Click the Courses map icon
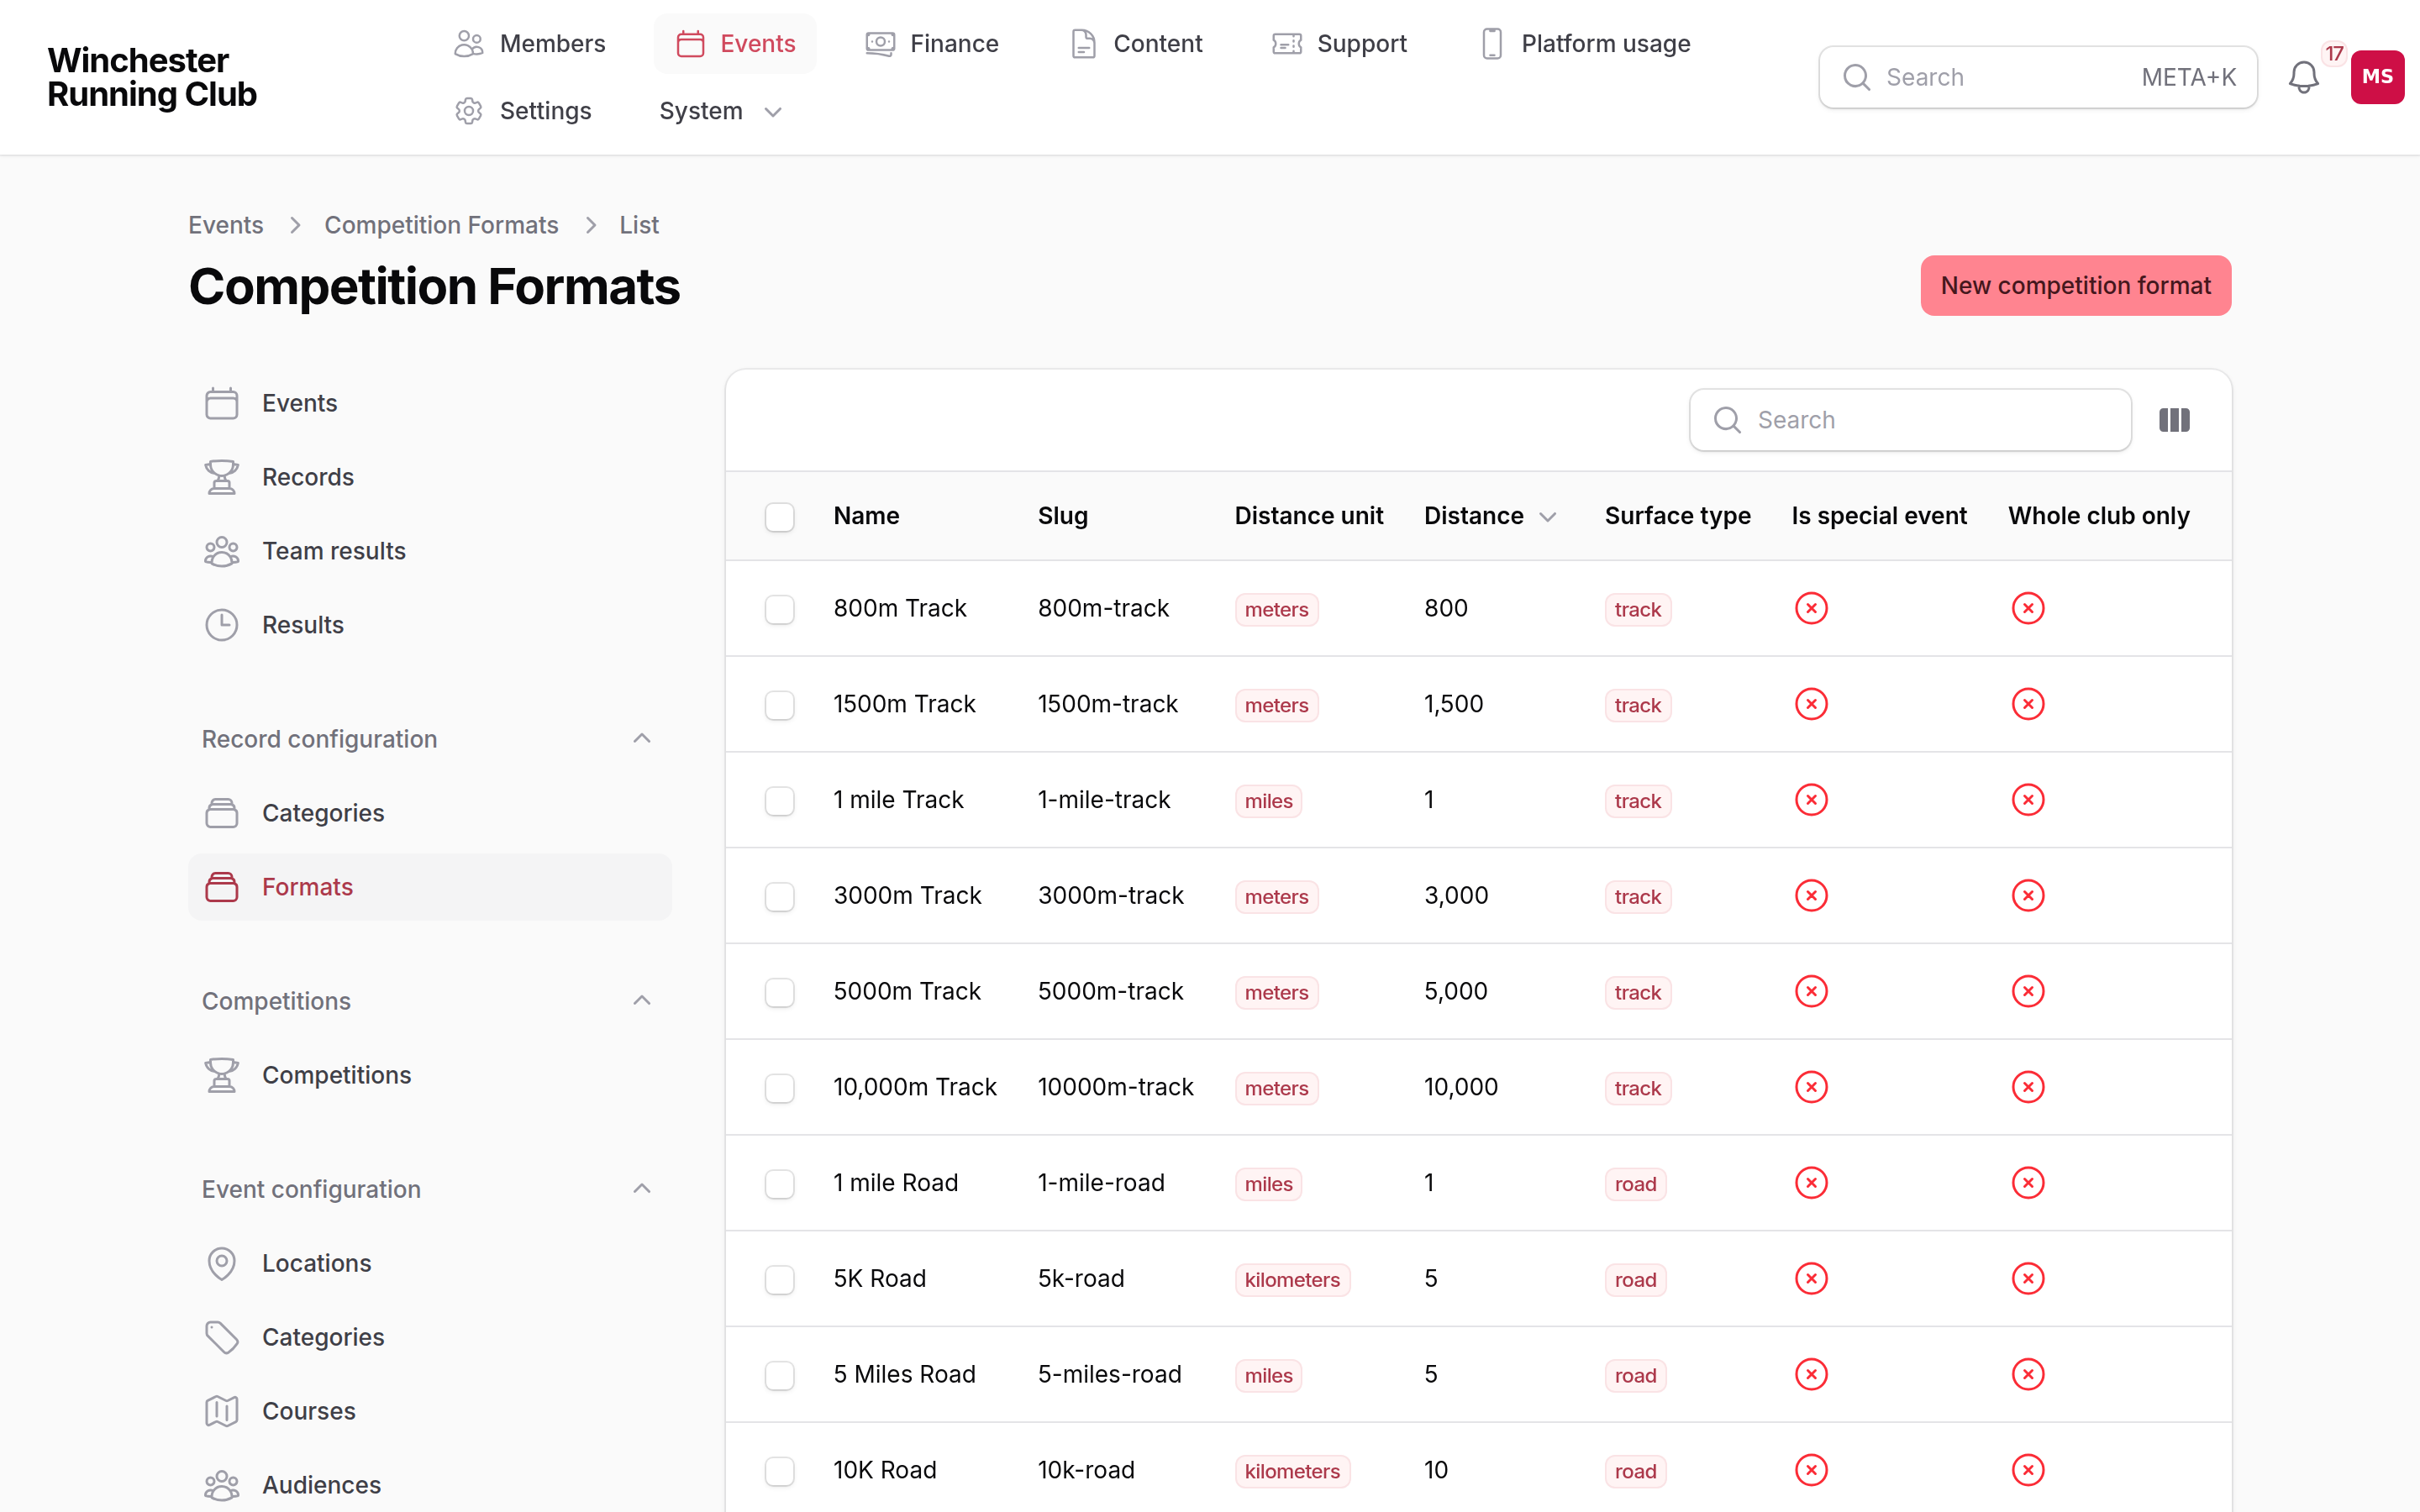The image size is (2420, 1512). pos(221,1411)
